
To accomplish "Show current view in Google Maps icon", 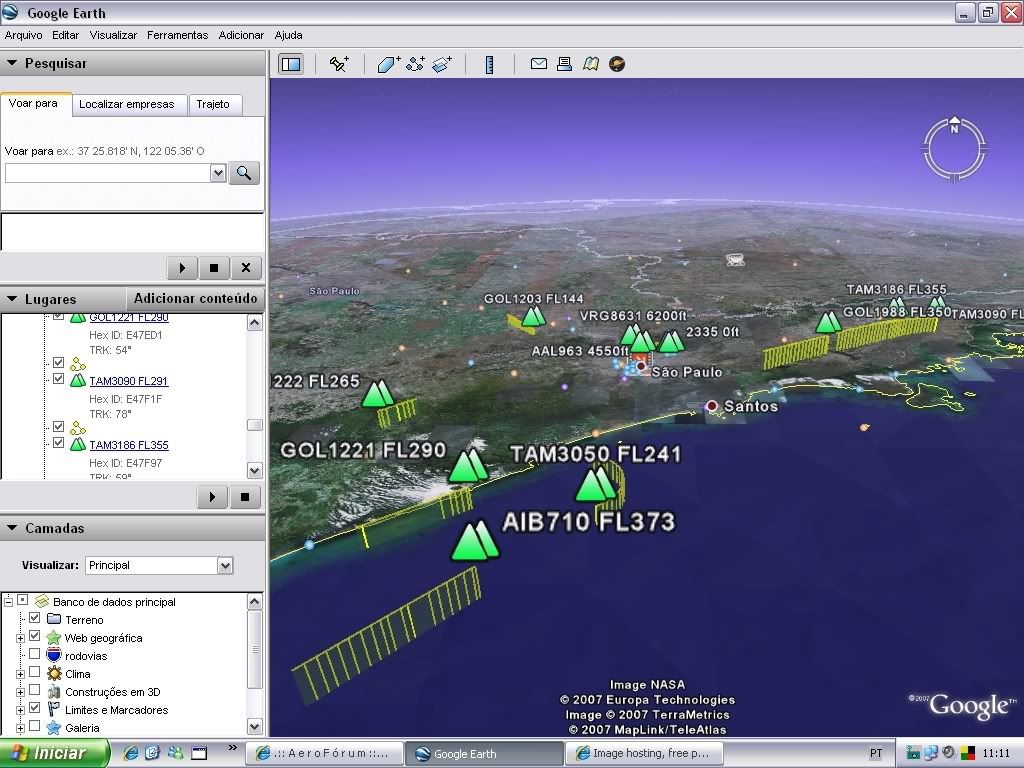I will pyautogui.click(x=591, y=63).
